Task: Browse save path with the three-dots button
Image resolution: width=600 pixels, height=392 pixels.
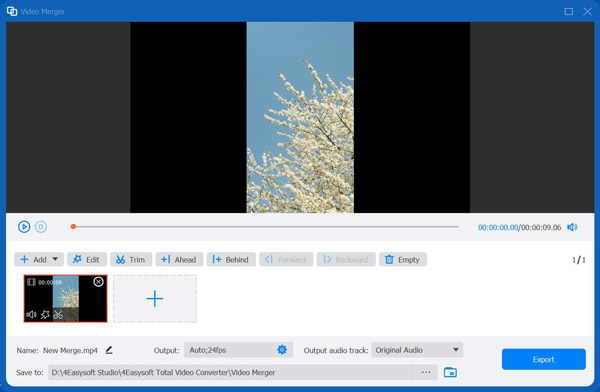Action: pyautogui.click(x=426, y=372)
